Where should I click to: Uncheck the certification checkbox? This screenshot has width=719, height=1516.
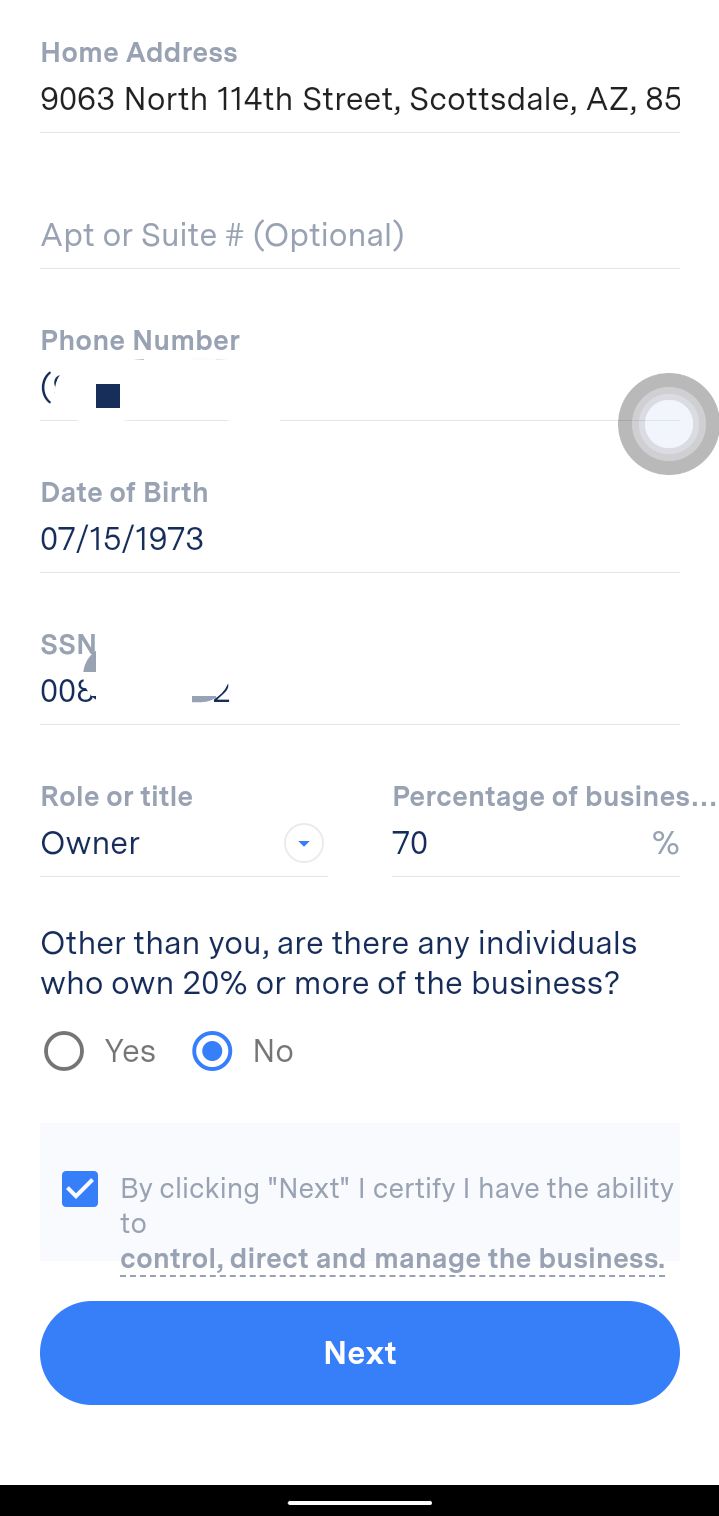(80, 1189)
